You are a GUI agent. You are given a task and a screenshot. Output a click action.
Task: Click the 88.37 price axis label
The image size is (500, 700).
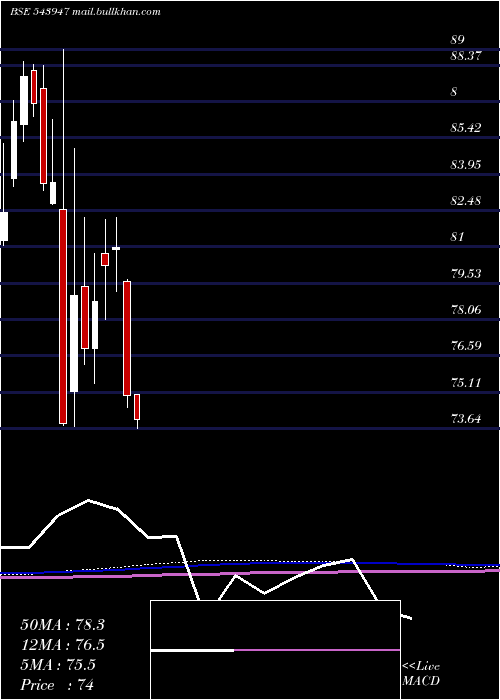(x=466, y=57)
